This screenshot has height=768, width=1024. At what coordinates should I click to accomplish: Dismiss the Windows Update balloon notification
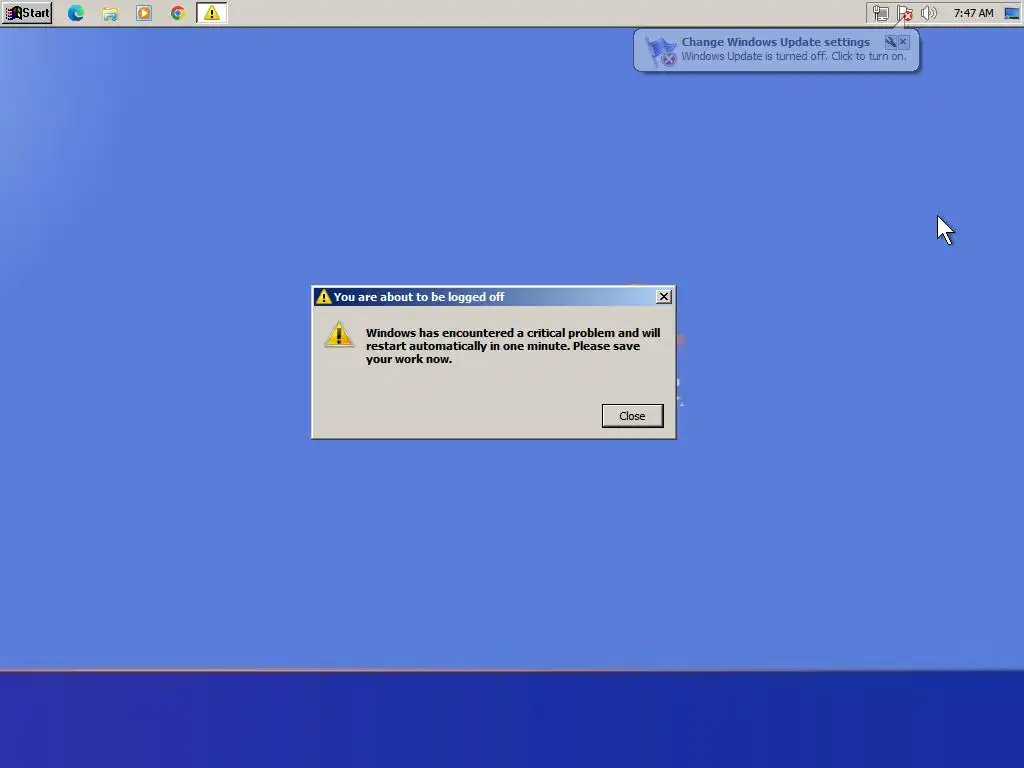(903, 42)
